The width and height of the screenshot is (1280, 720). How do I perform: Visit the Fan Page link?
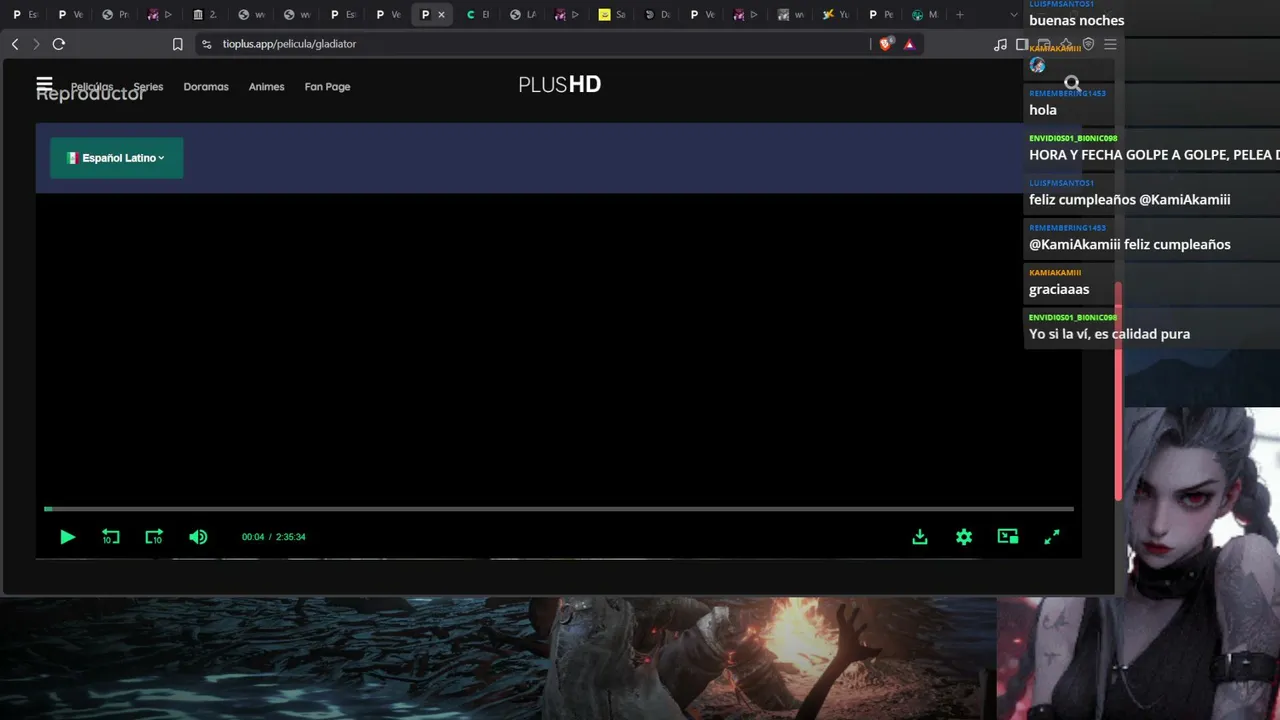pyautogui.click(x=327, y=87)
